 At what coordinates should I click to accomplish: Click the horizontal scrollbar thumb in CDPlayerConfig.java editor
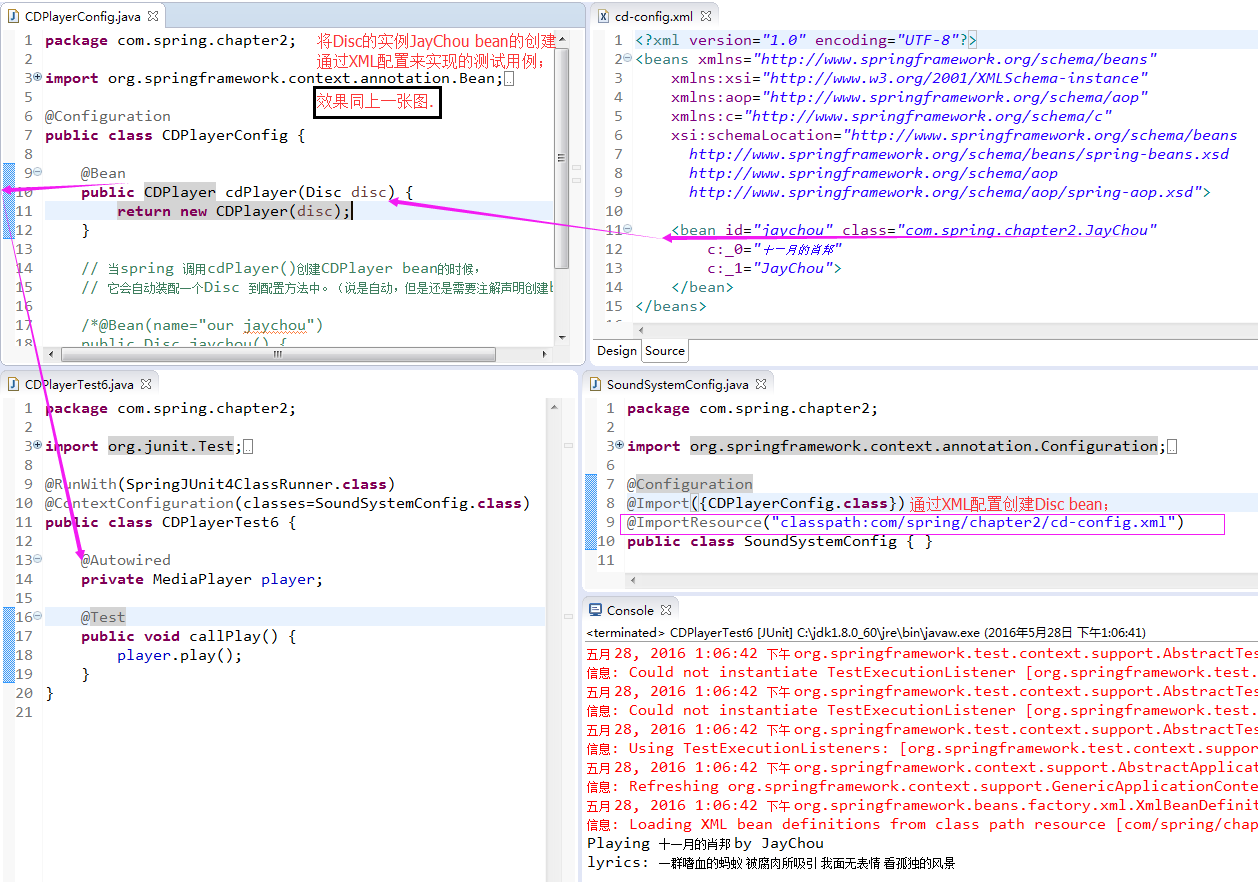pos(279,354)
